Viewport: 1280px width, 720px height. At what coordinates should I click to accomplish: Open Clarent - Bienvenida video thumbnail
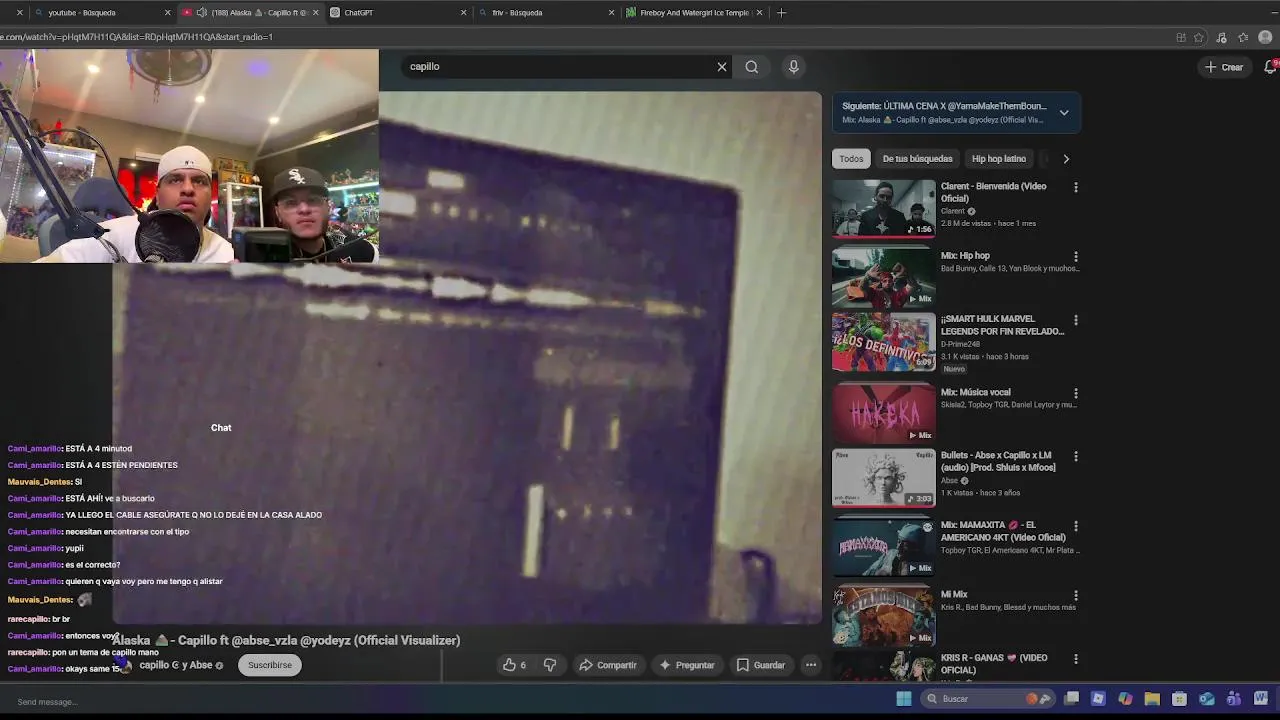[x=884, y=208]
